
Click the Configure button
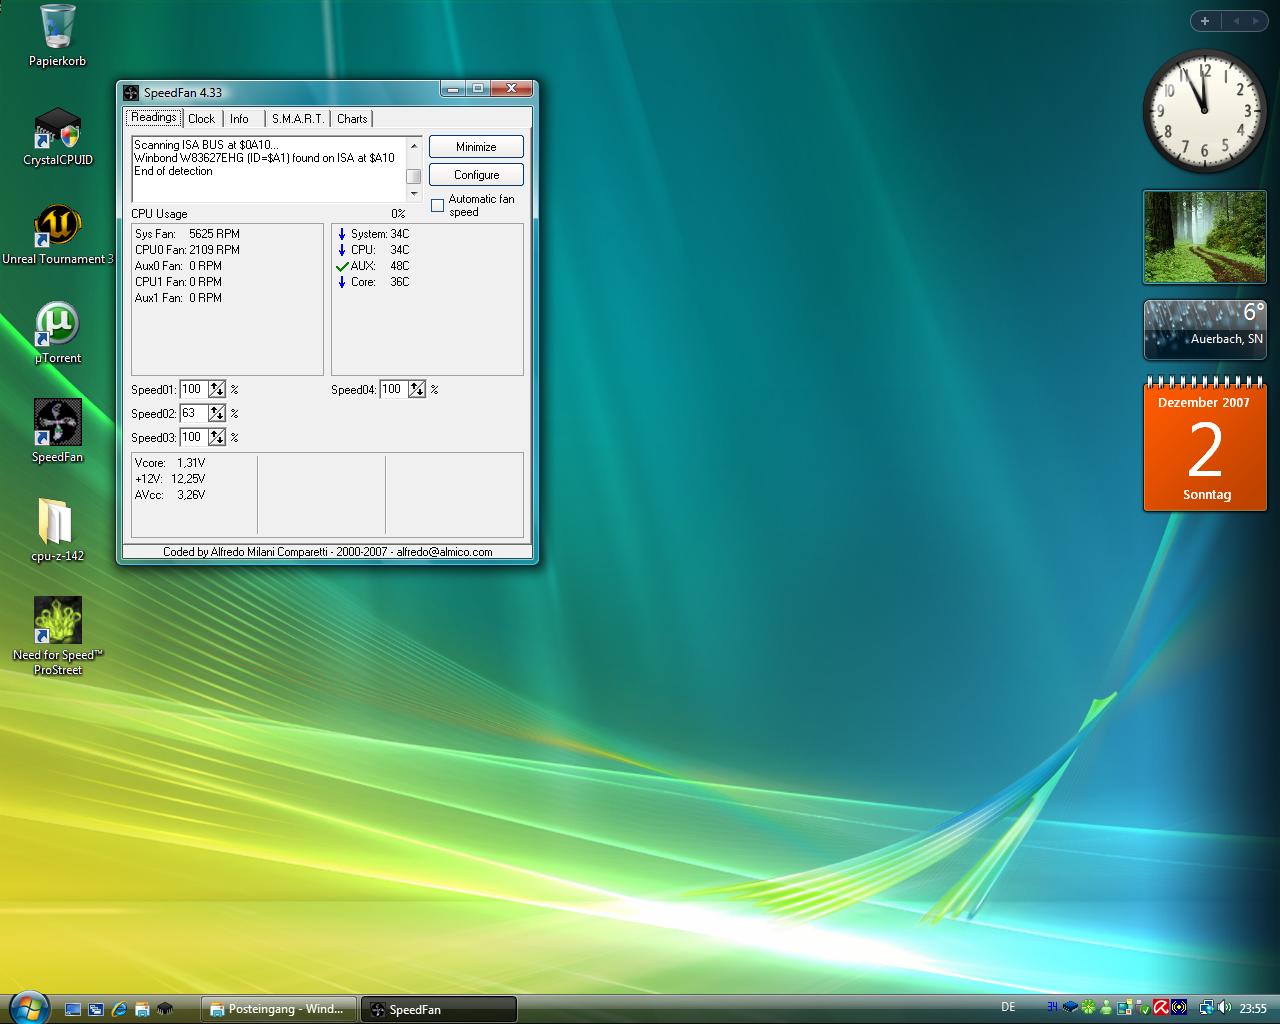click(x=476, y=175)
